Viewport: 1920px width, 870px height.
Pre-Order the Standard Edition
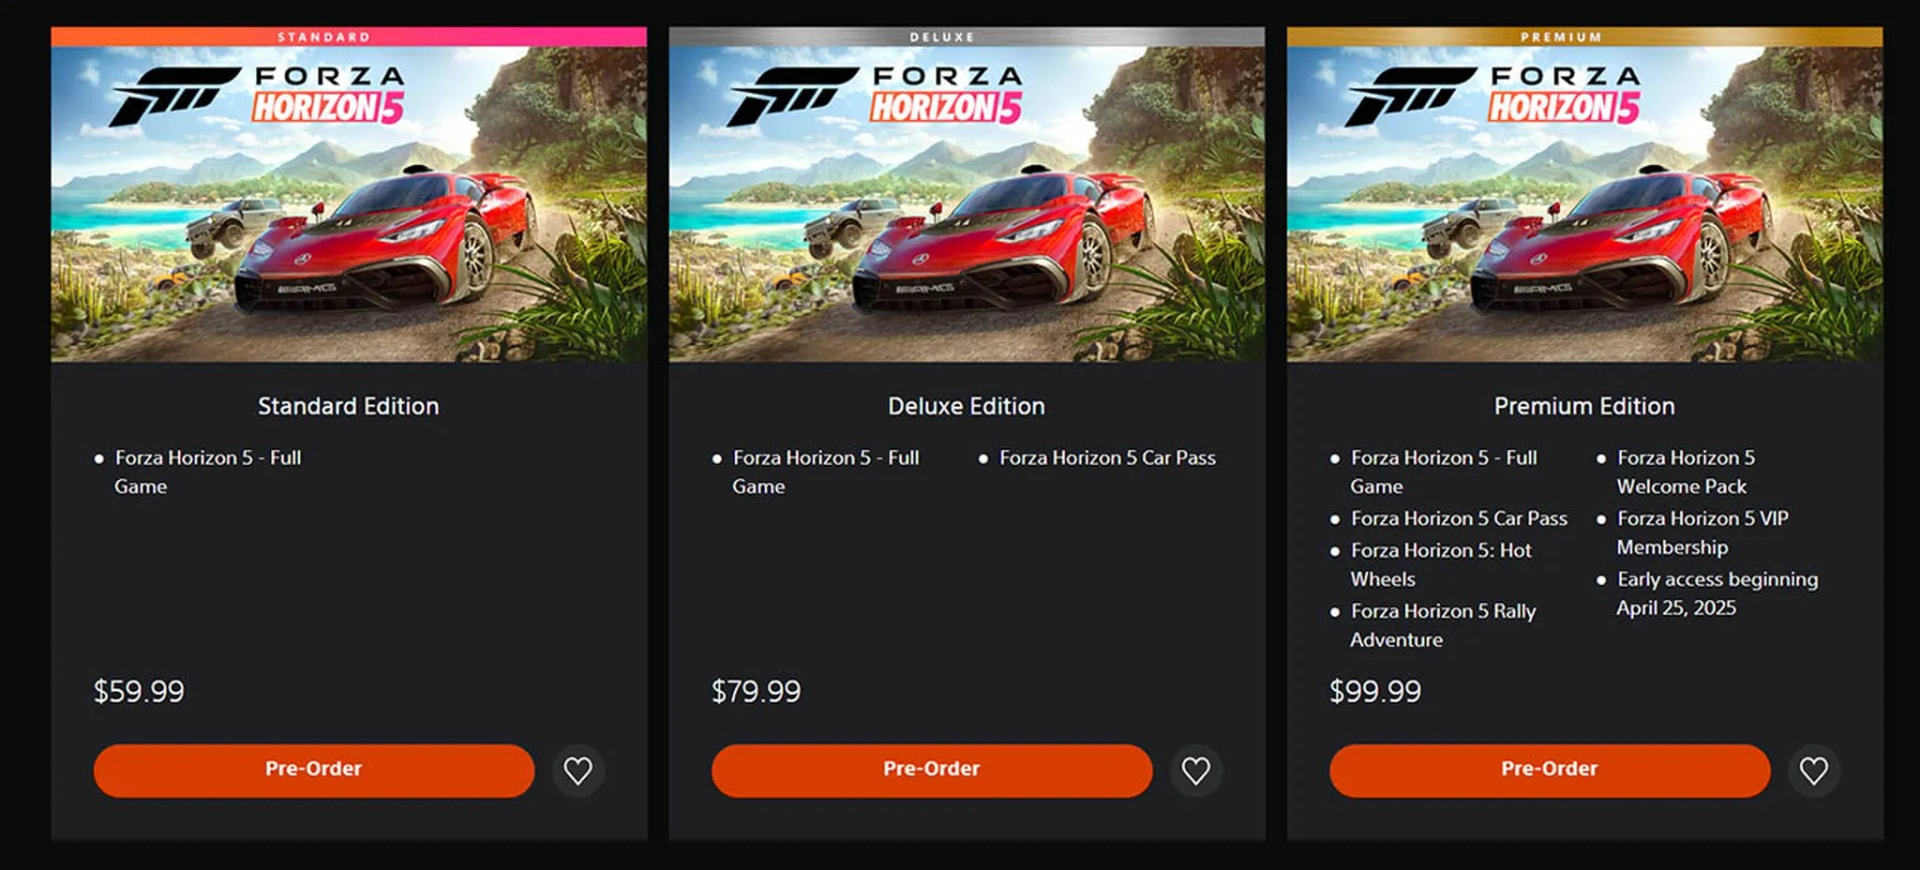coord(312,770)
